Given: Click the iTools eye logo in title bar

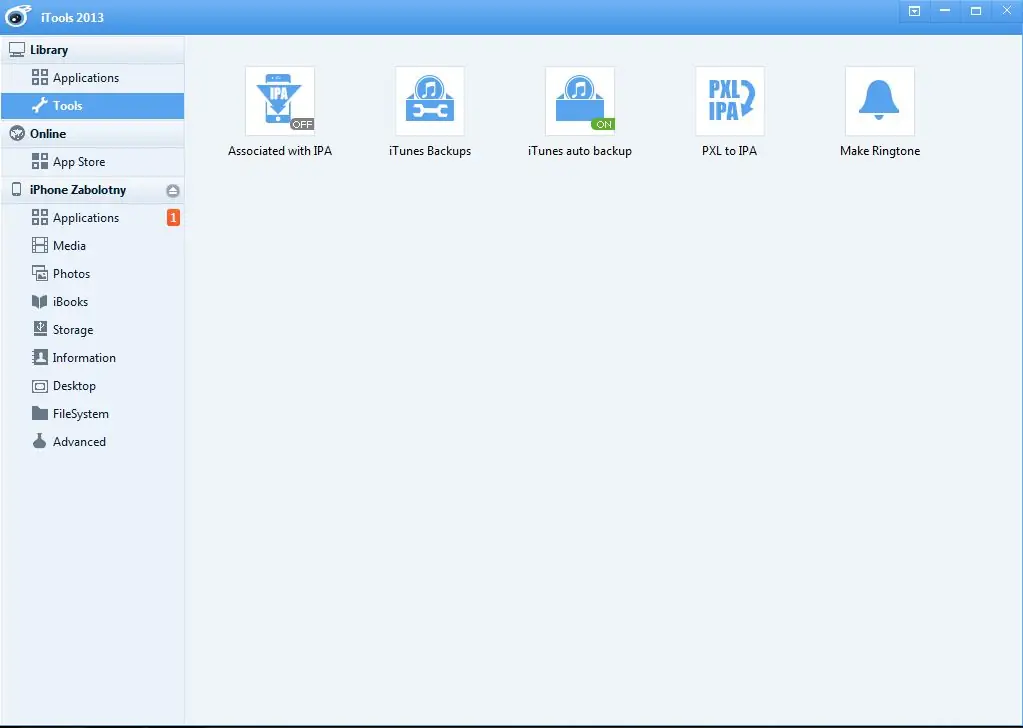Looking at the screenshot, I should 18,16.
